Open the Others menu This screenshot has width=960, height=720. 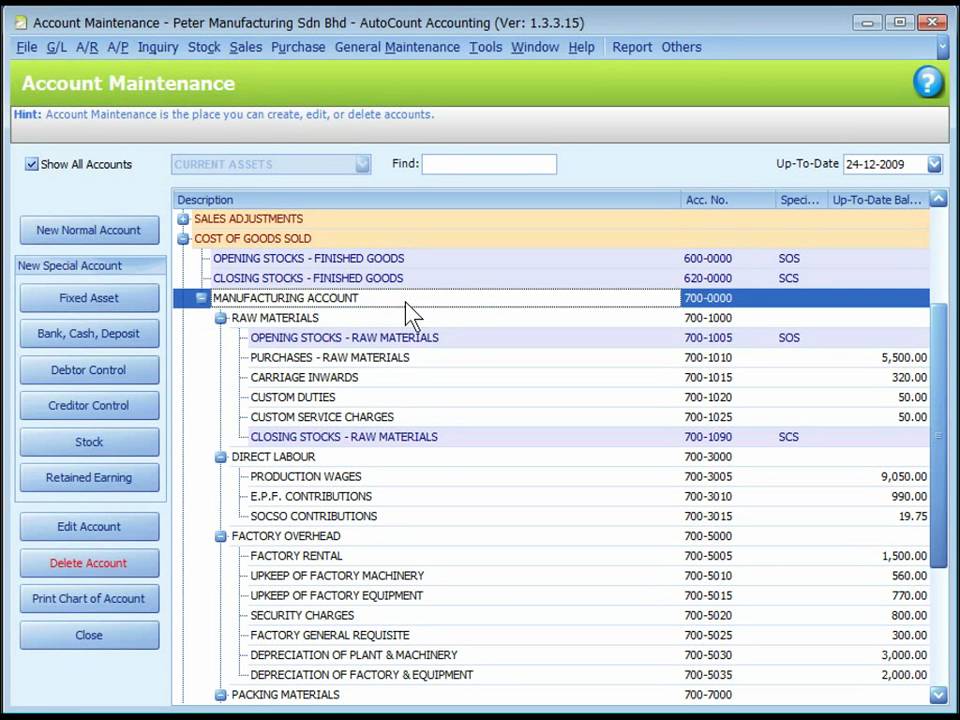(x=681, y=47)
